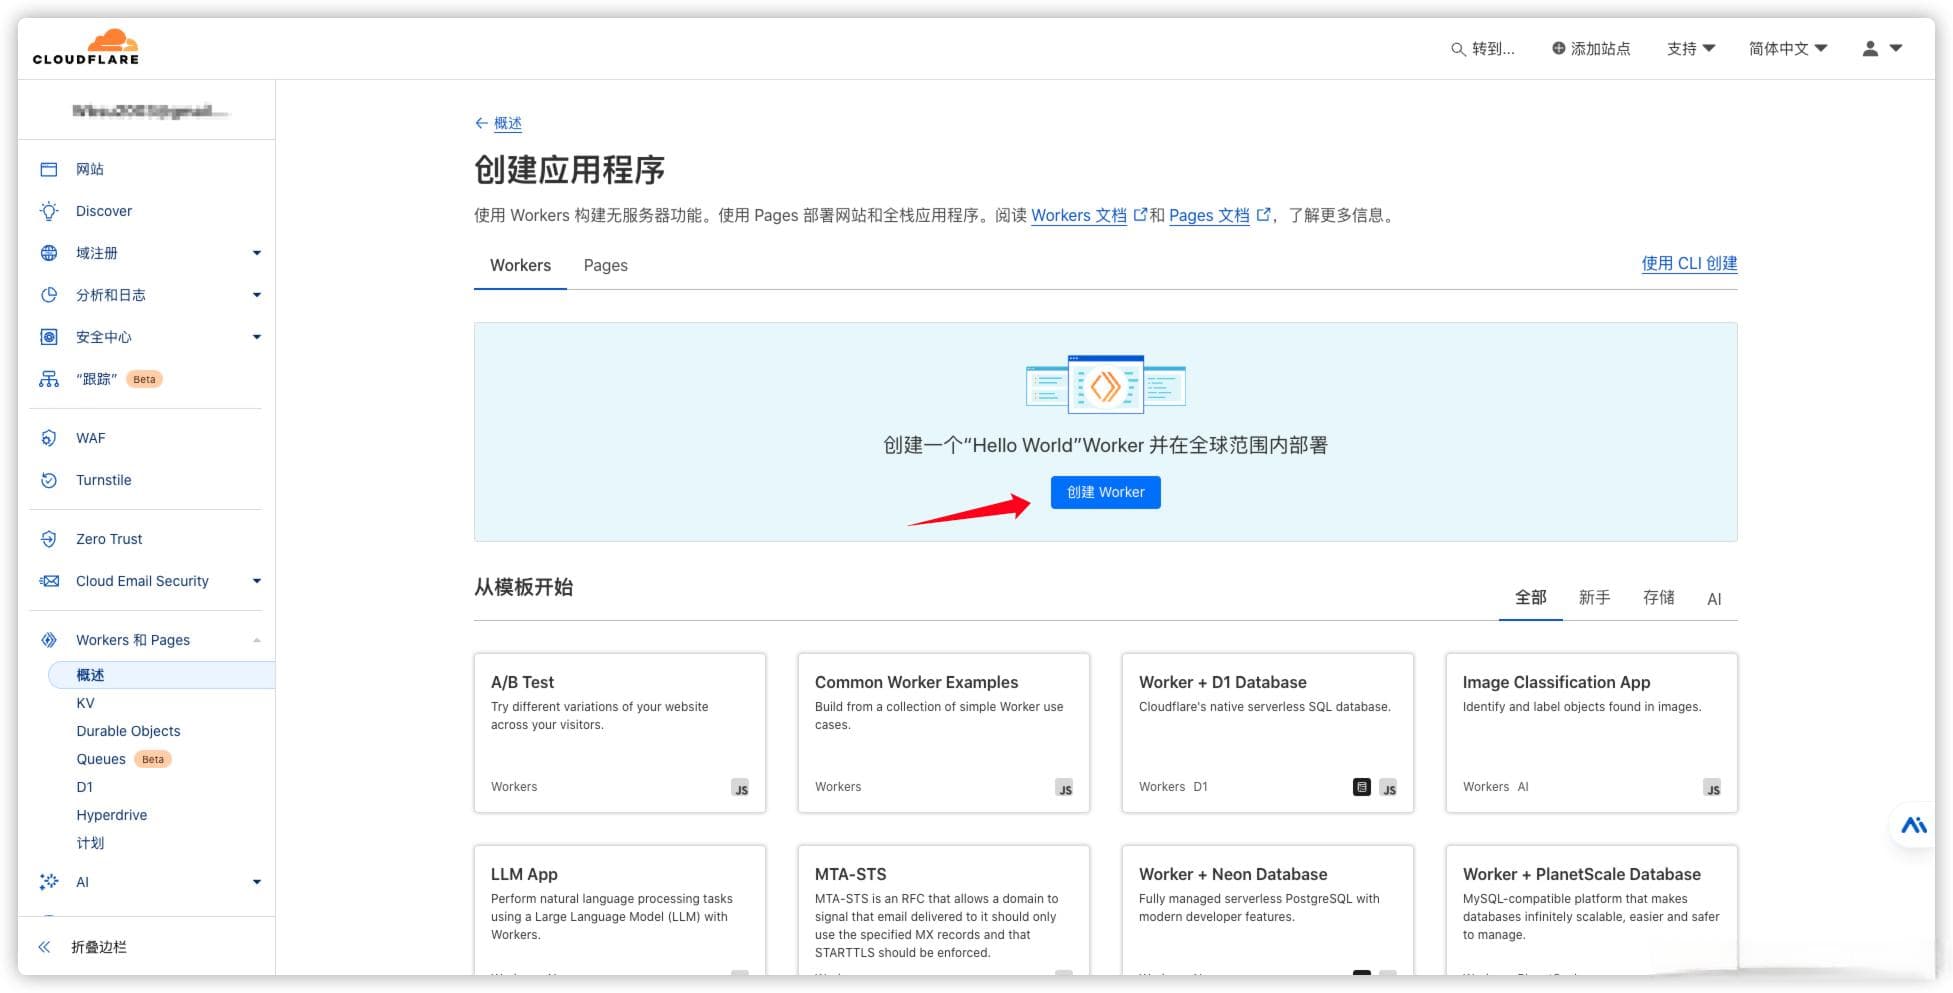Open the account dropdown arrow
1953x993 pixels.
point(1895,48)
